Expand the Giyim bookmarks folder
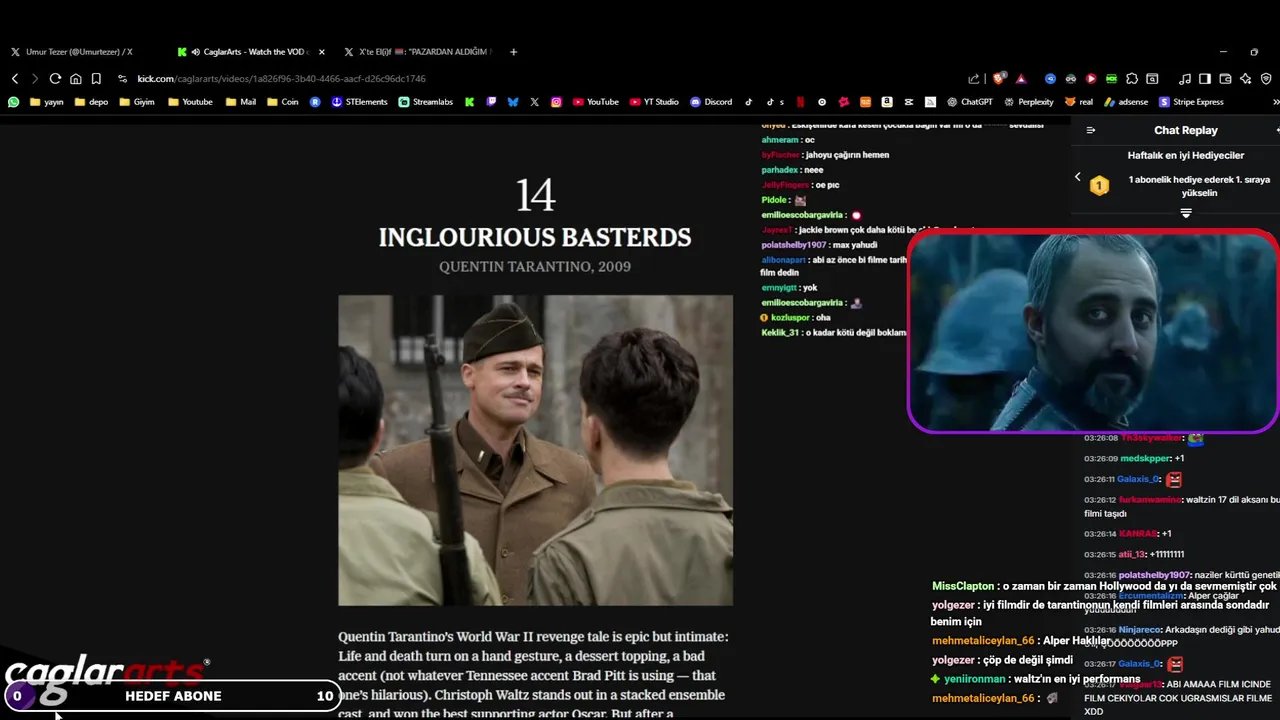This screenshot has width=1280, height=720. tap(137, 102)
